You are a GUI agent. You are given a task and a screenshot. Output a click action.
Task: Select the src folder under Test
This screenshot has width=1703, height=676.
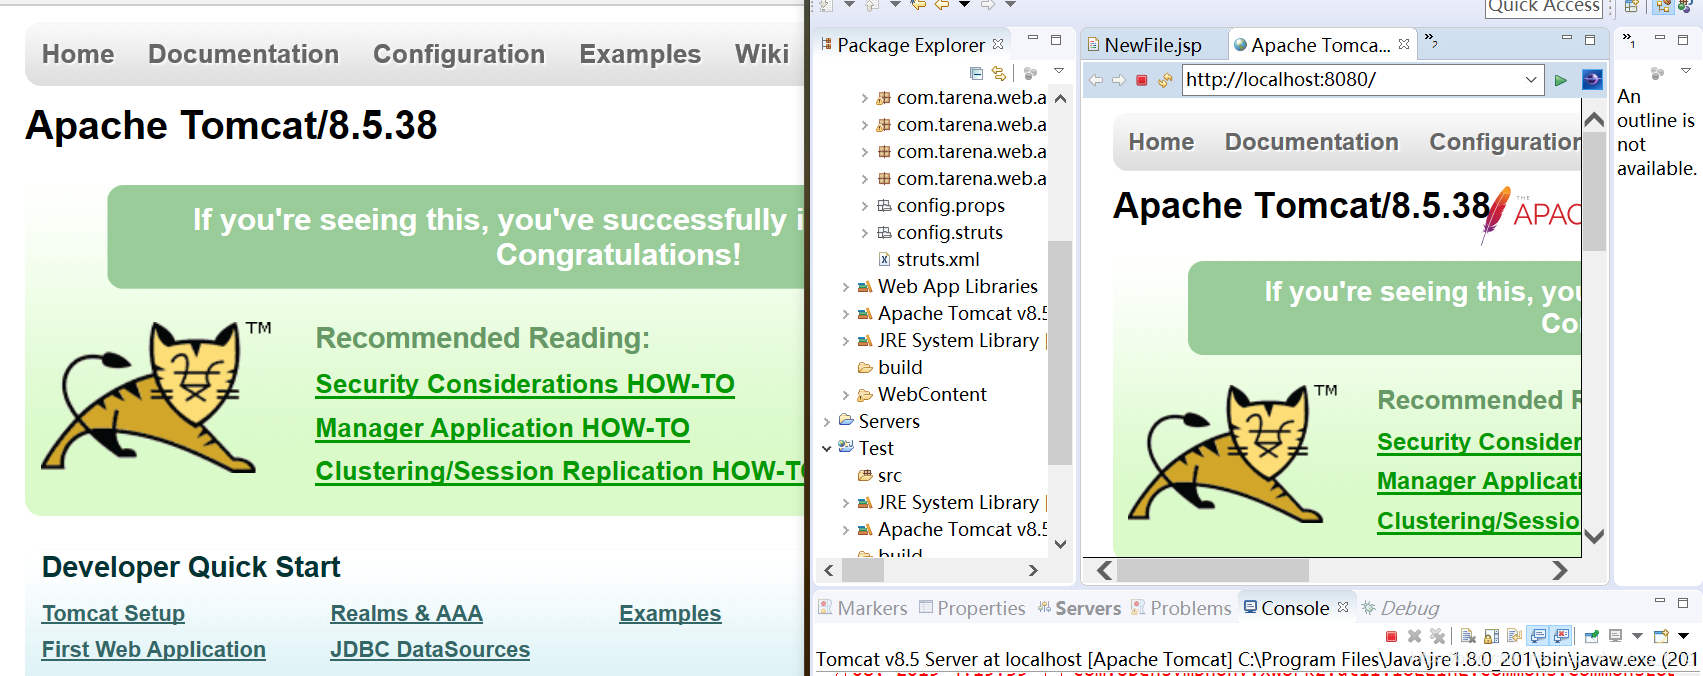[x=880, y=476]
